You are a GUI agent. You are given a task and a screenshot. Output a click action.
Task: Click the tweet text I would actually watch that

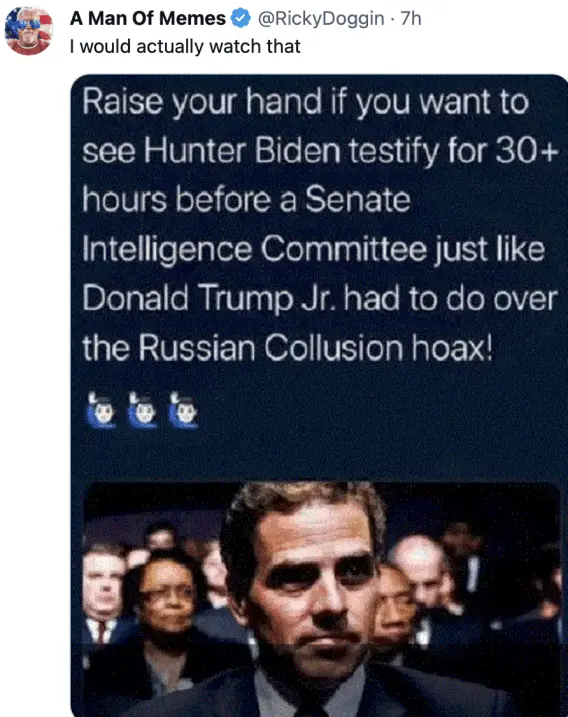pos(185,46)
